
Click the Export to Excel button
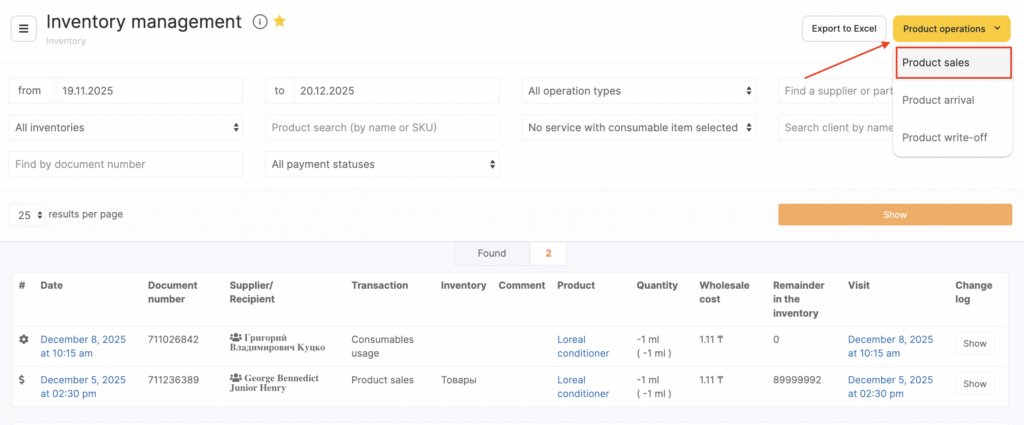pyautogui.click(x=843, y=29)
